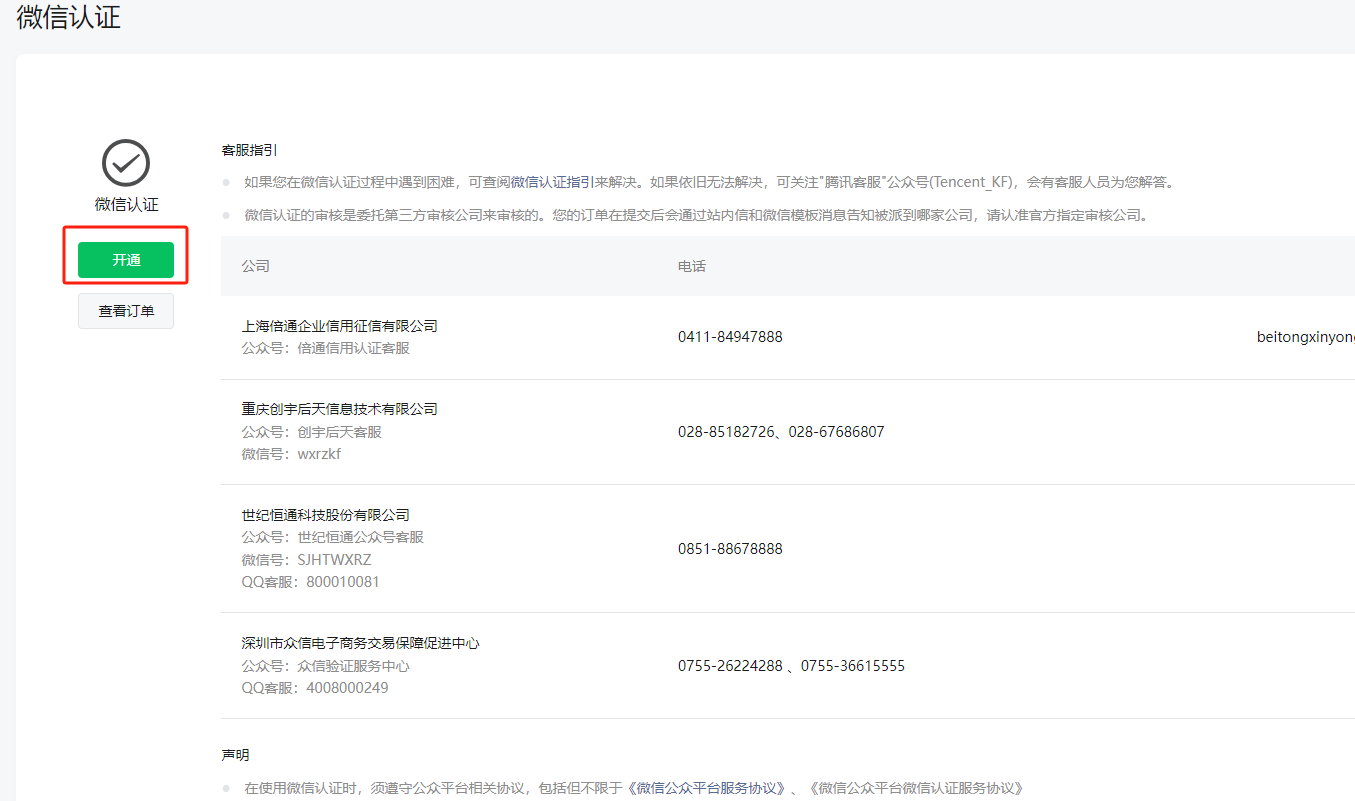Select company 世纪恒通科技股份有限公司
The height and width of the screenshot is (801, 1355).
tap(326, 515)
